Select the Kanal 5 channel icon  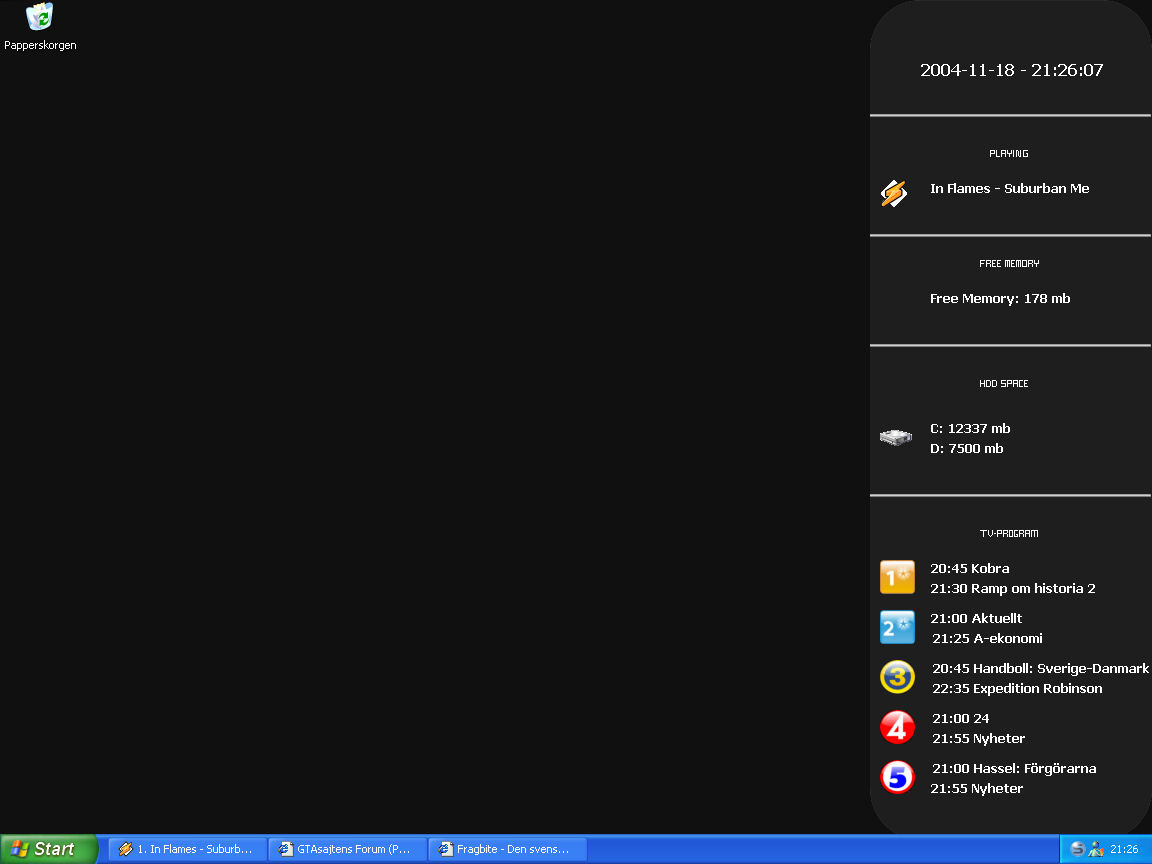(897, 777)
